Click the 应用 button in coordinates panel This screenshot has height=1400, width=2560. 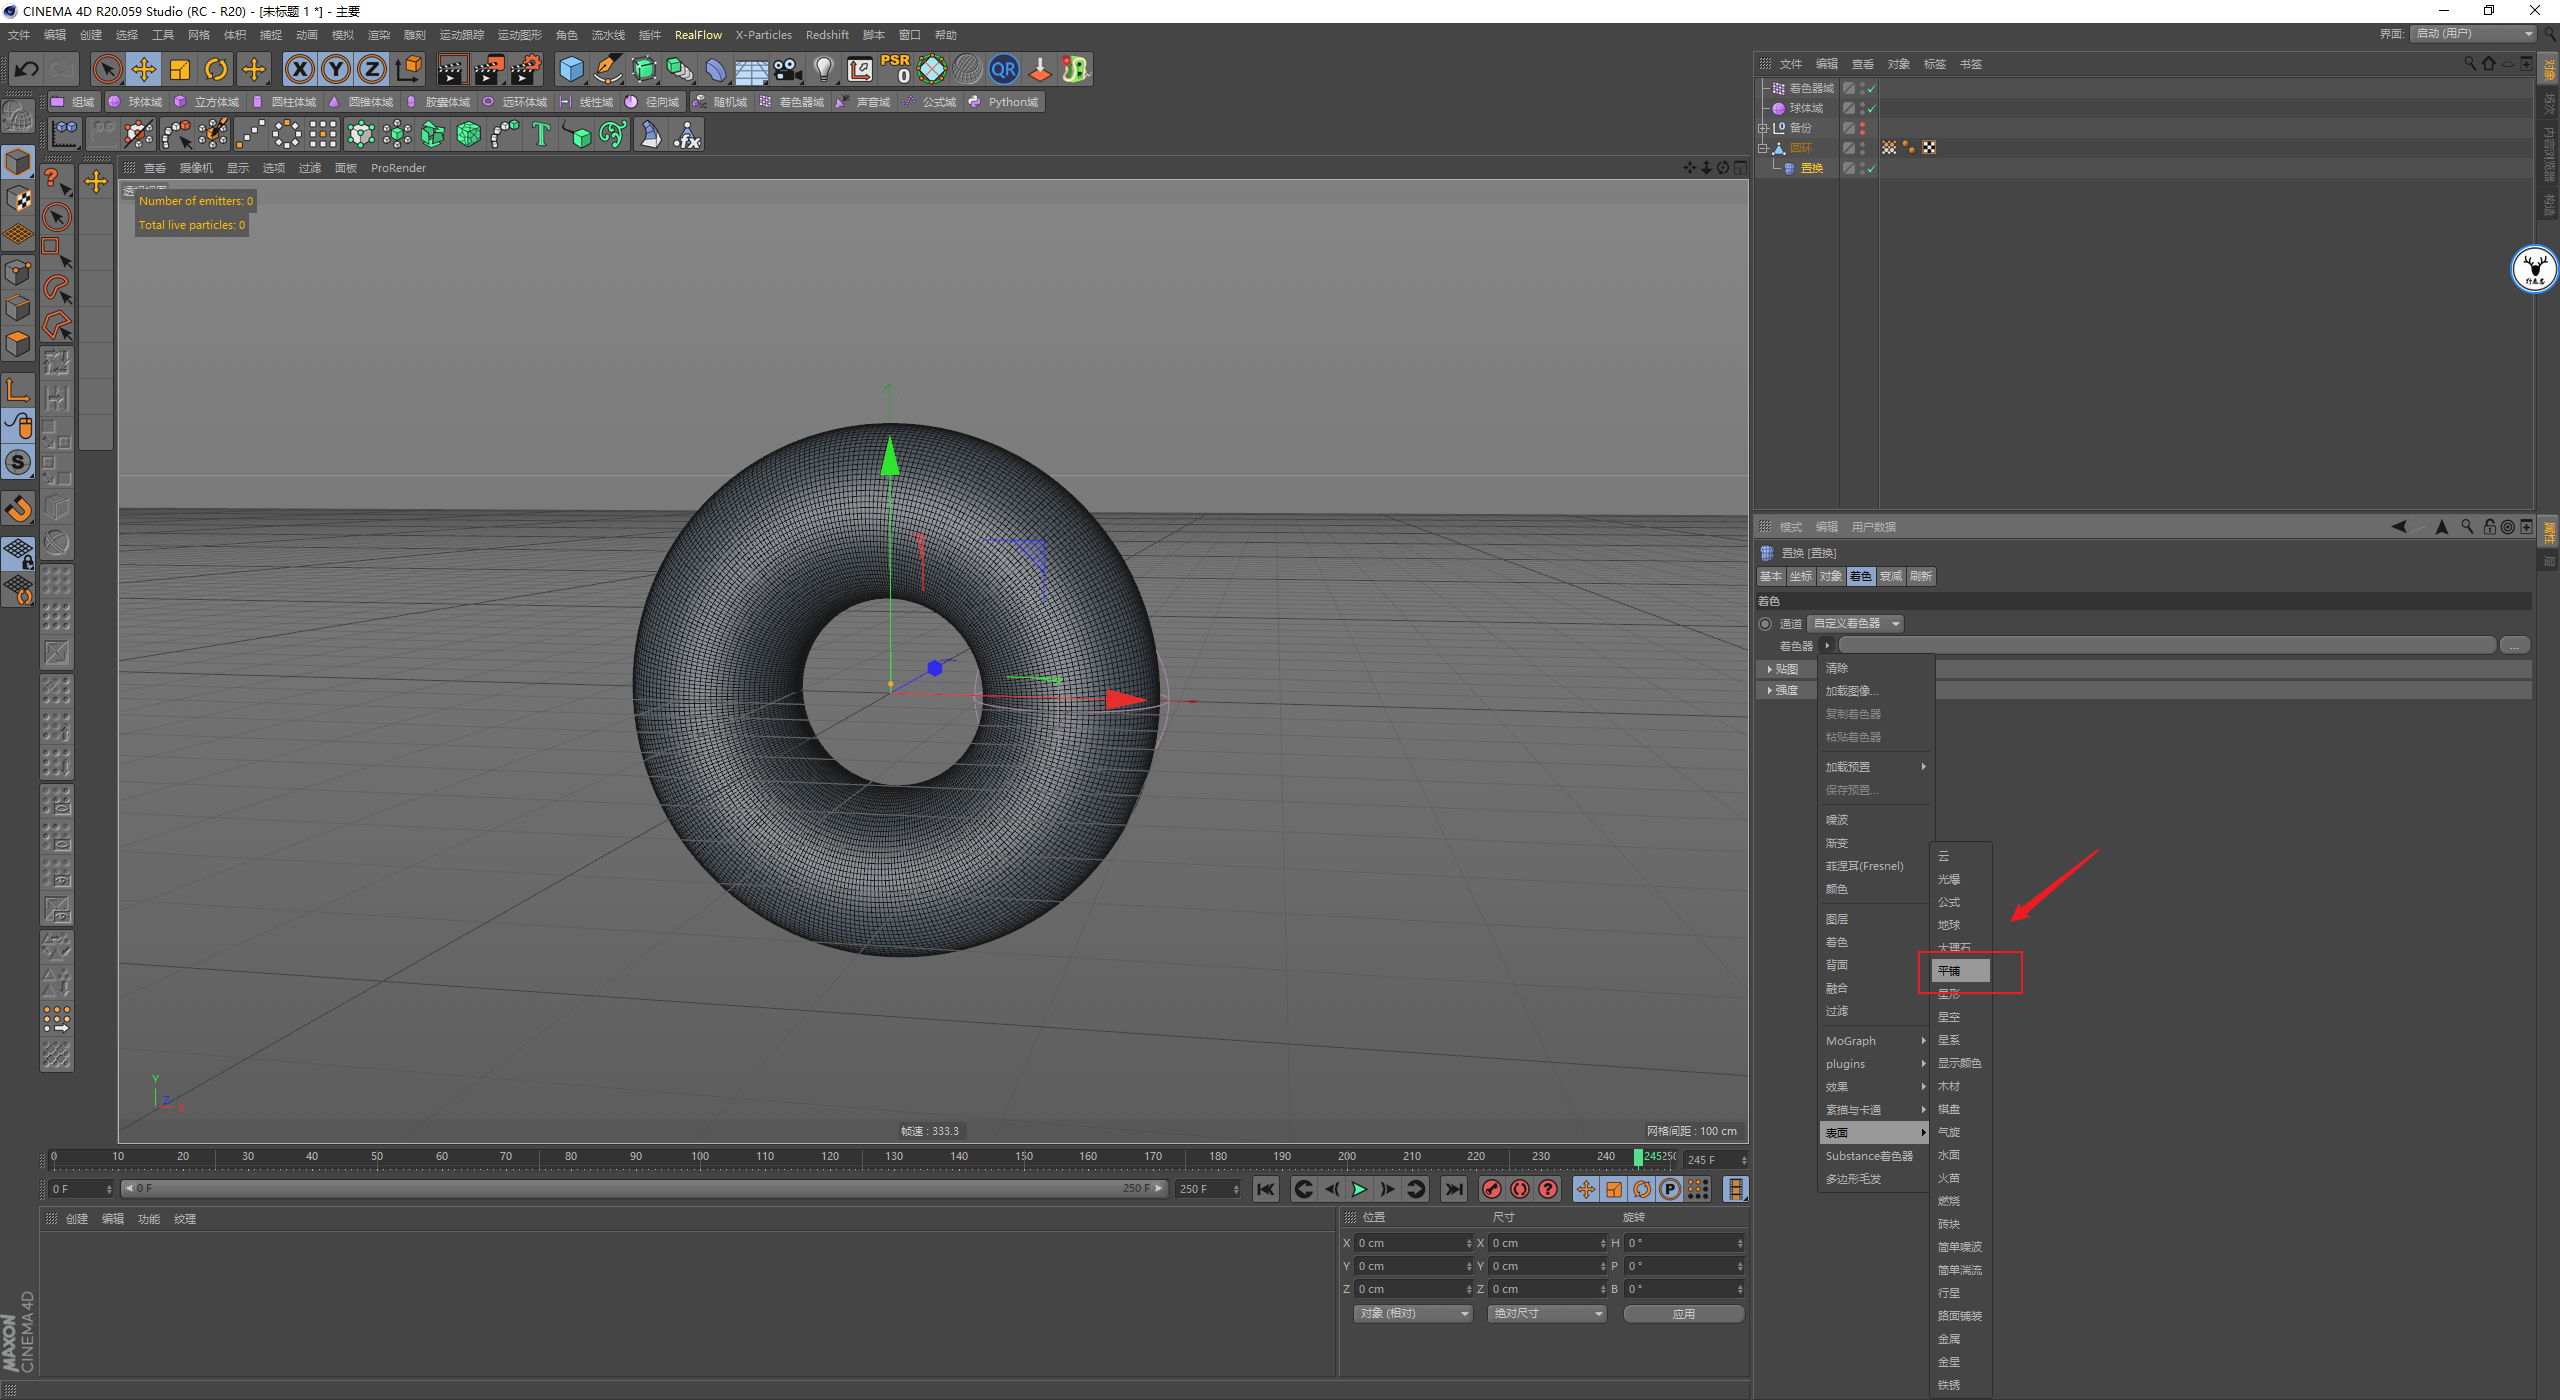coord(1683,1314)
